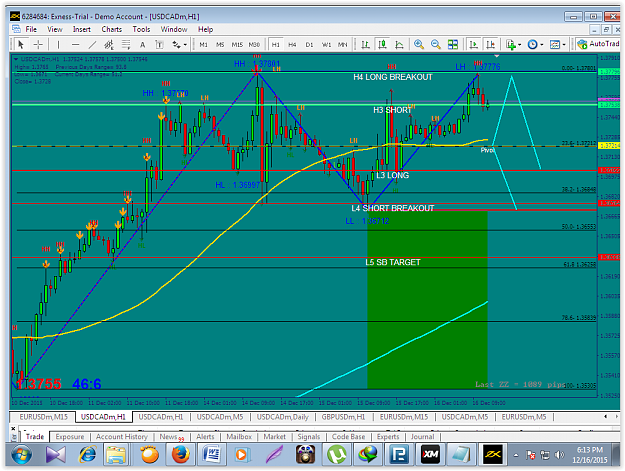Screen dimensions: 625x471
Task: Click the AutoTrading button
Action: click(x=598, y=44)
